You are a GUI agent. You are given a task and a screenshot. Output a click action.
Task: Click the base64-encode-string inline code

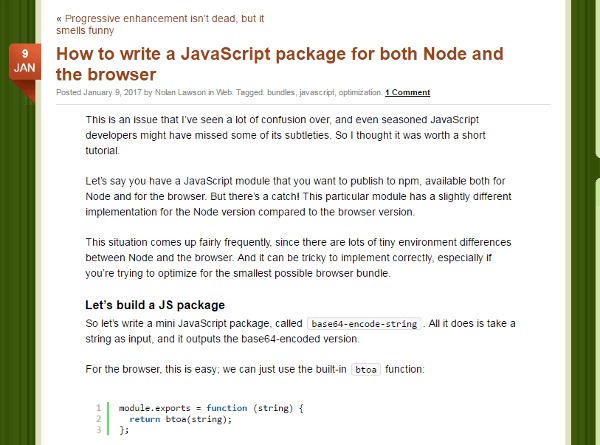coord(365,325)
